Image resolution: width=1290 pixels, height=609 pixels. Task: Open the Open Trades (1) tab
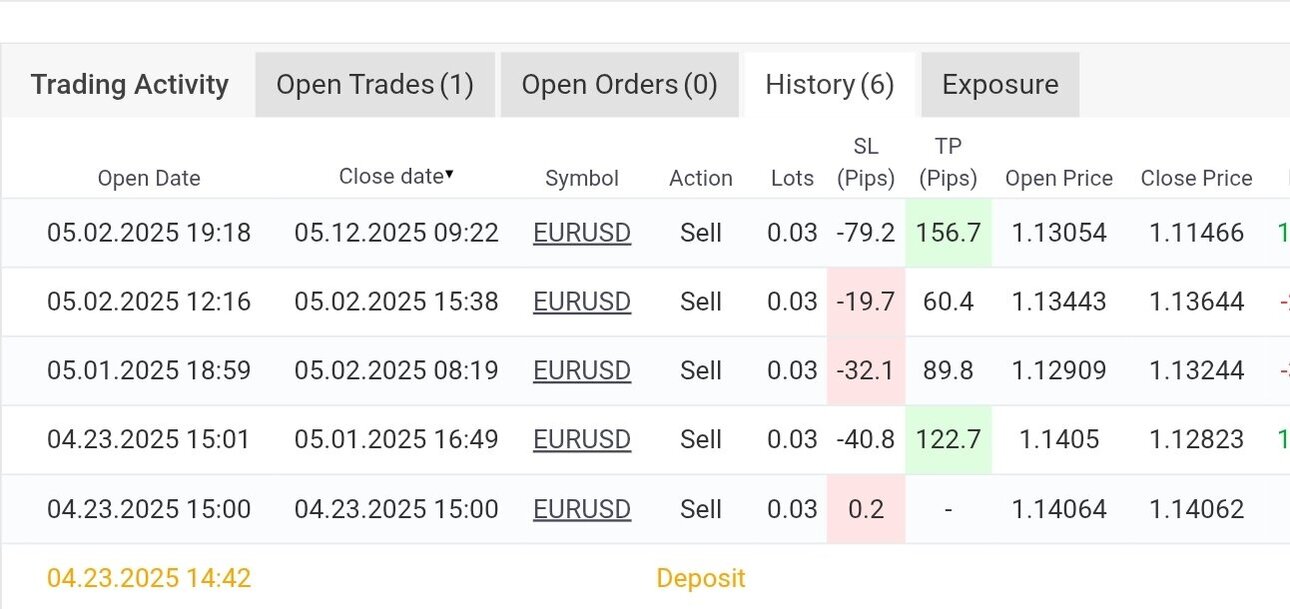[x=375, y=85]
